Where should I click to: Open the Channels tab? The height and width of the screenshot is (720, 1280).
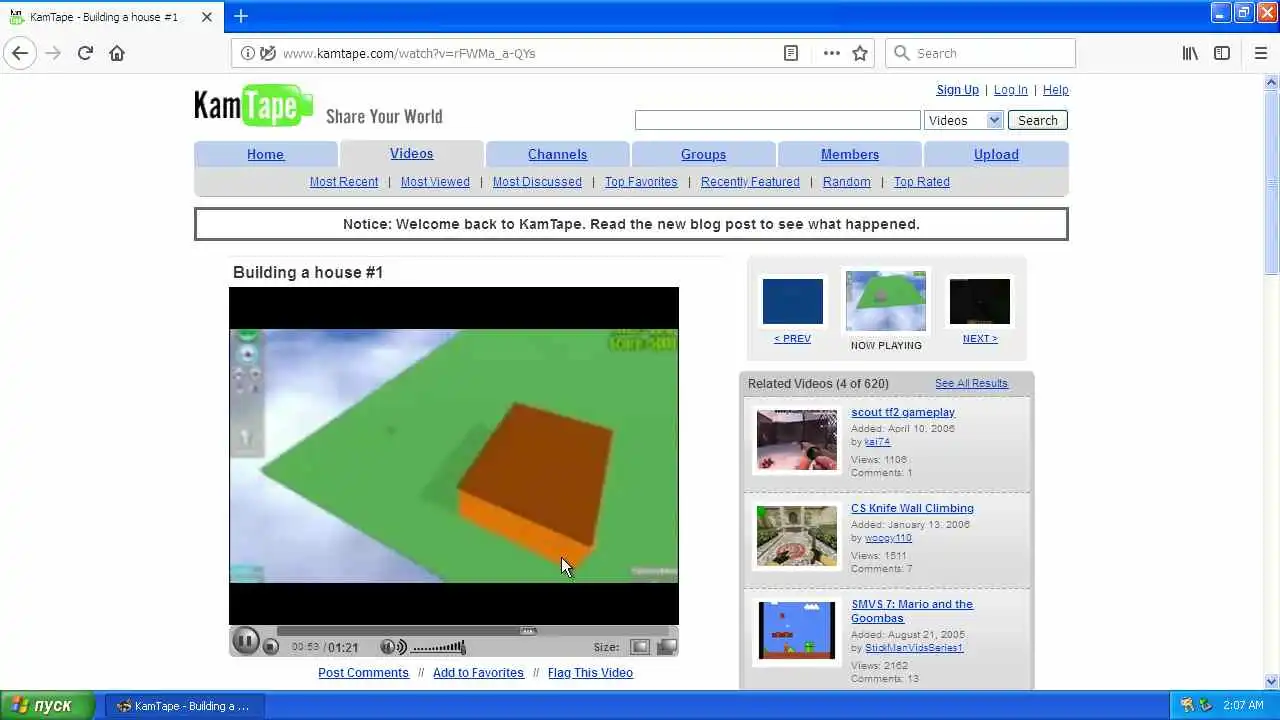point(557,154)
